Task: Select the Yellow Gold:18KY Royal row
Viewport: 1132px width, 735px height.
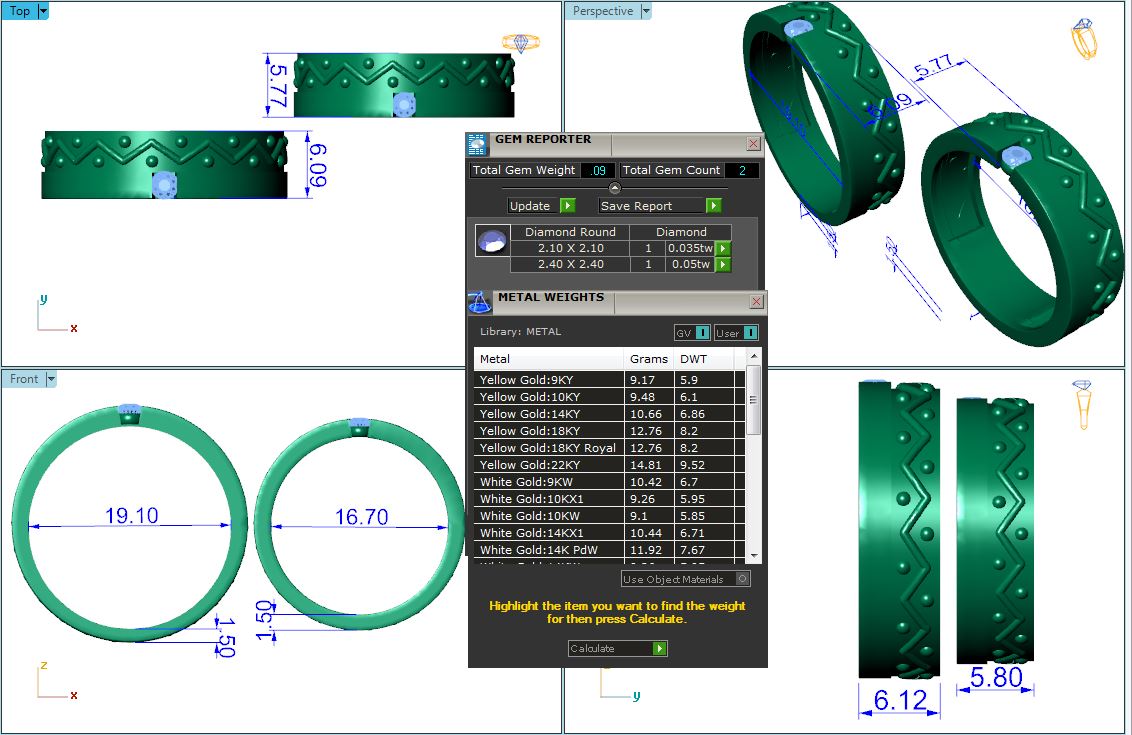Action: [x=609, y=448]
